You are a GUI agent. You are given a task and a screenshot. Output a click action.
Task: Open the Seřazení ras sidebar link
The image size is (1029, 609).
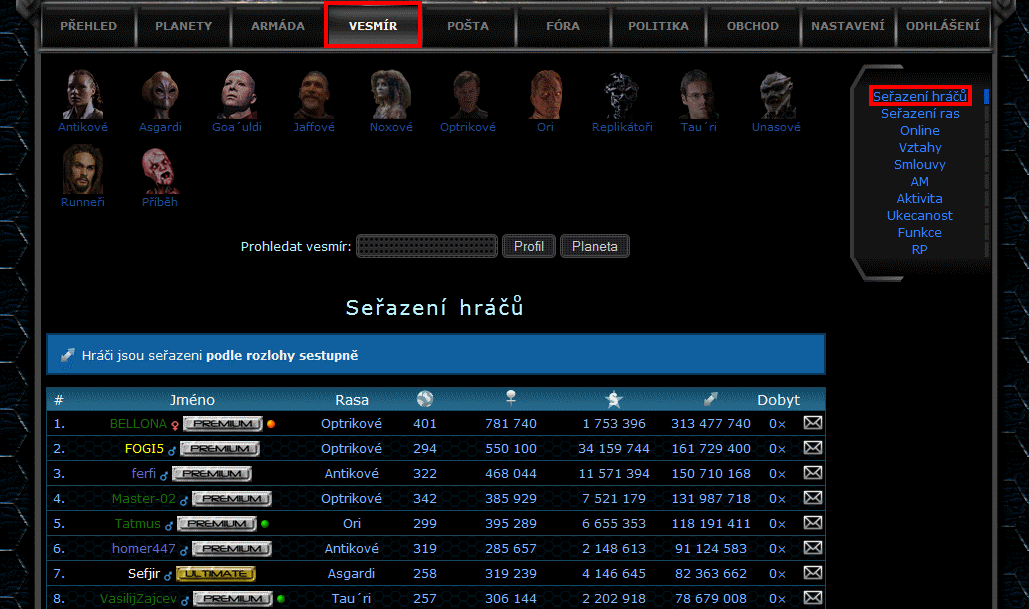tap(920, 114)
